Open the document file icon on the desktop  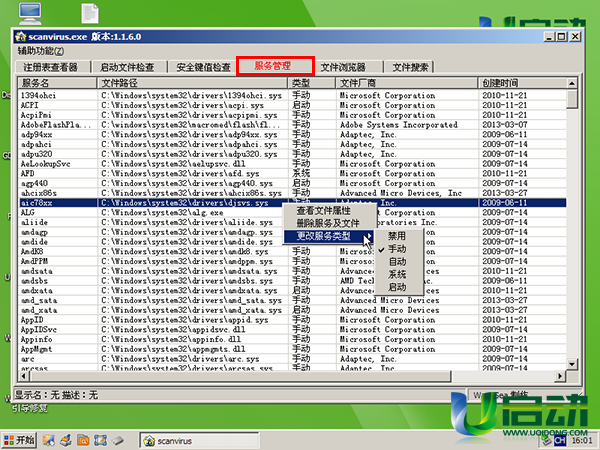(90, 13)
